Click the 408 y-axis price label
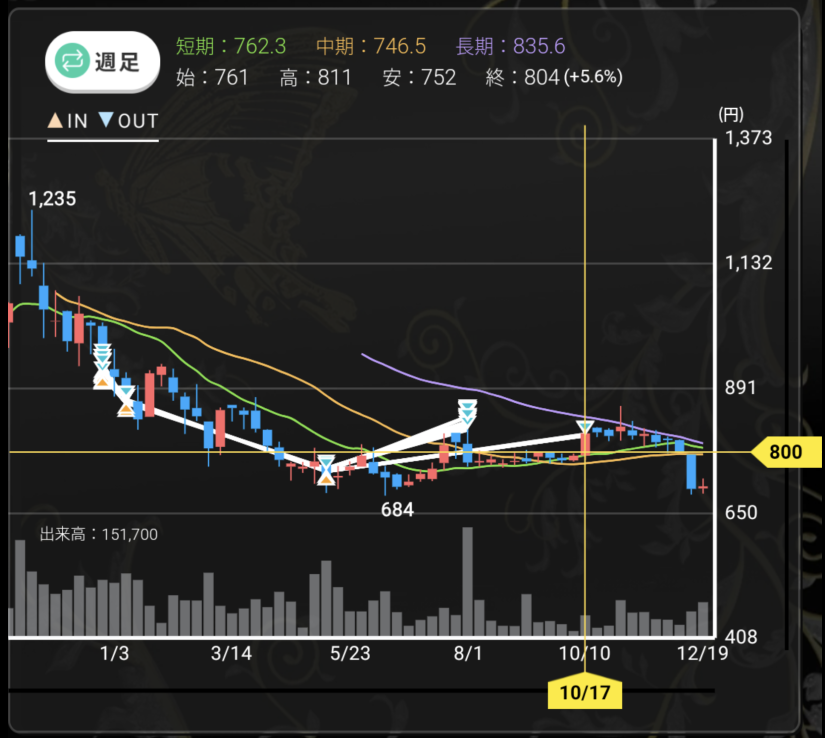The height and width of the screenshot is (738, 825). pyautogui.click(x=741, y=637)
